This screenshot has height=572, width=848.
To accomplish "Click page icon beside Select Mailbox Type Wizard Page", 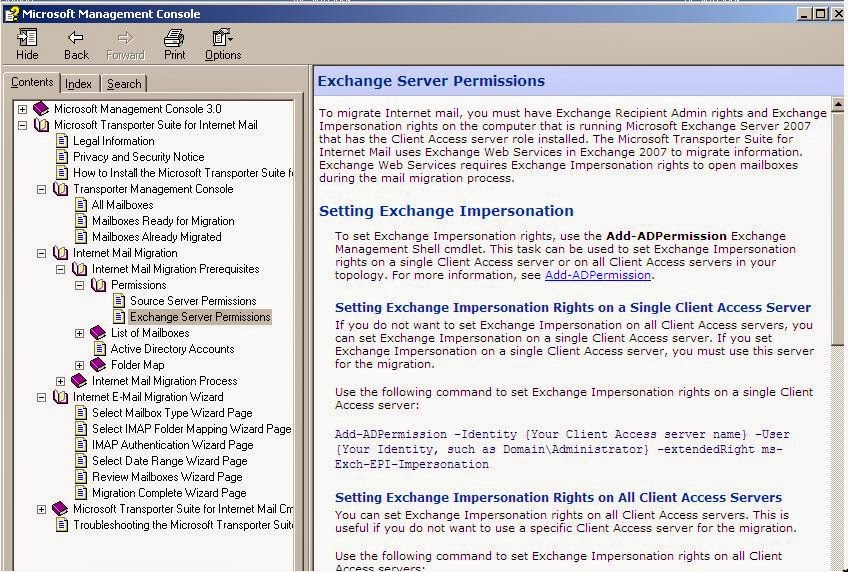I will coord(81,413).
